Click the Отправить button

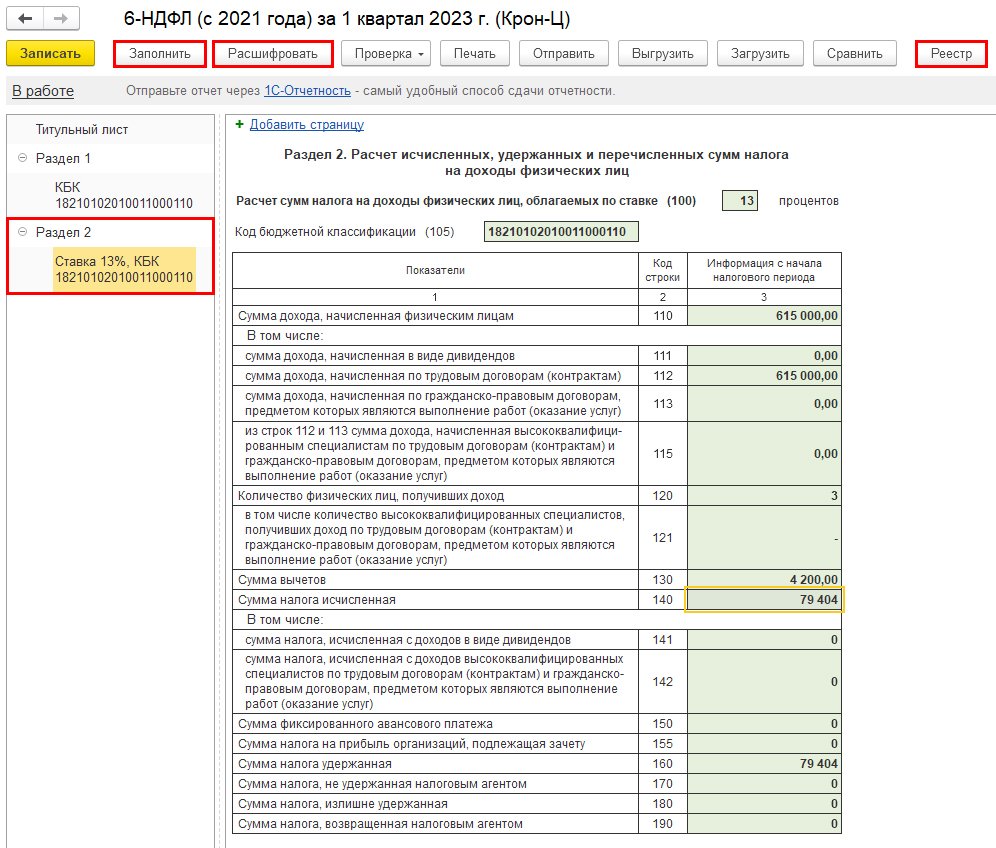(x=563, y=54)
